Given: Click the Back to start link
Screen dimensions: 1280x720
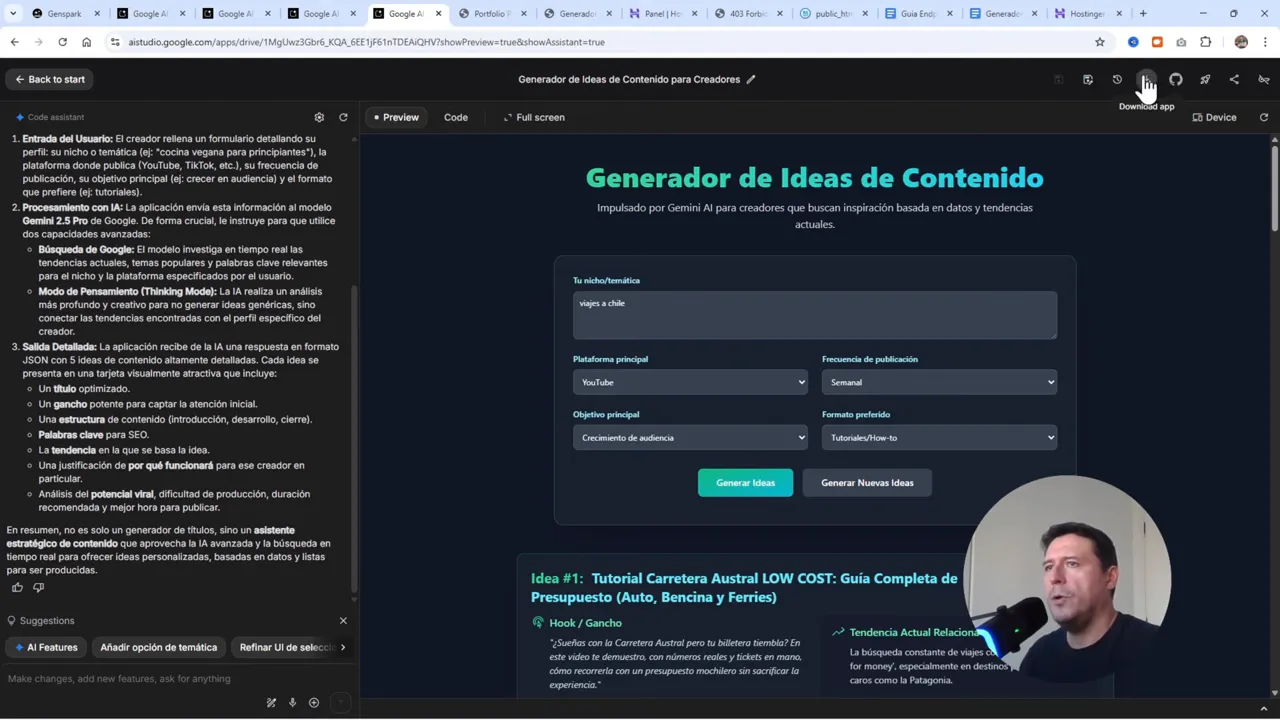Looking at the screenshot, I should point(48,79).
